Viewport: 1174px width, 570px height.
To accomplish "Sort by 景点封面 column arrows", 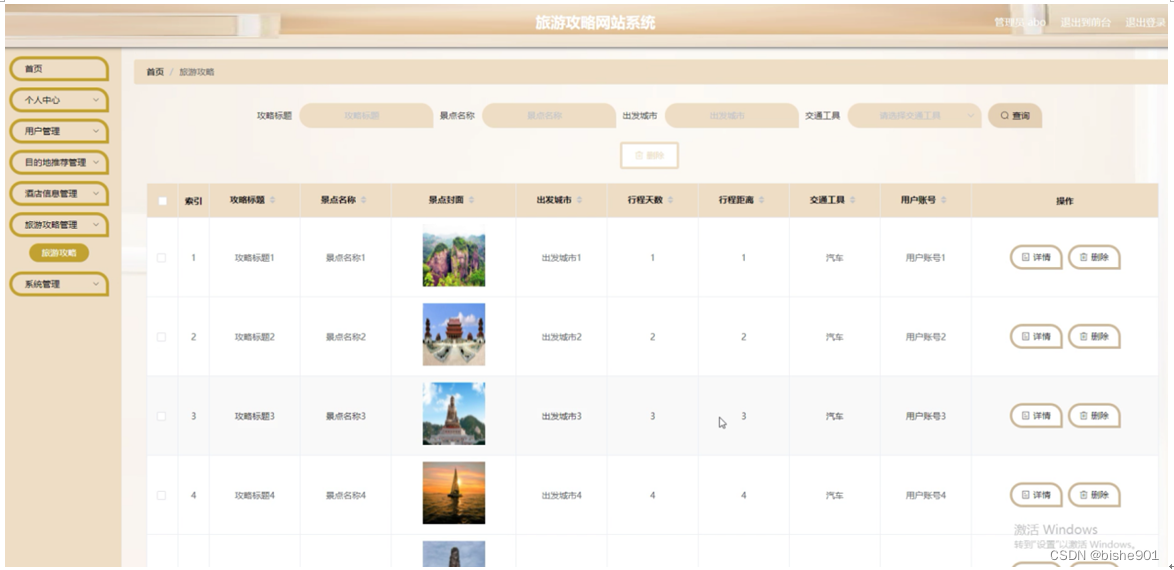I will click(x=472, y=200).
